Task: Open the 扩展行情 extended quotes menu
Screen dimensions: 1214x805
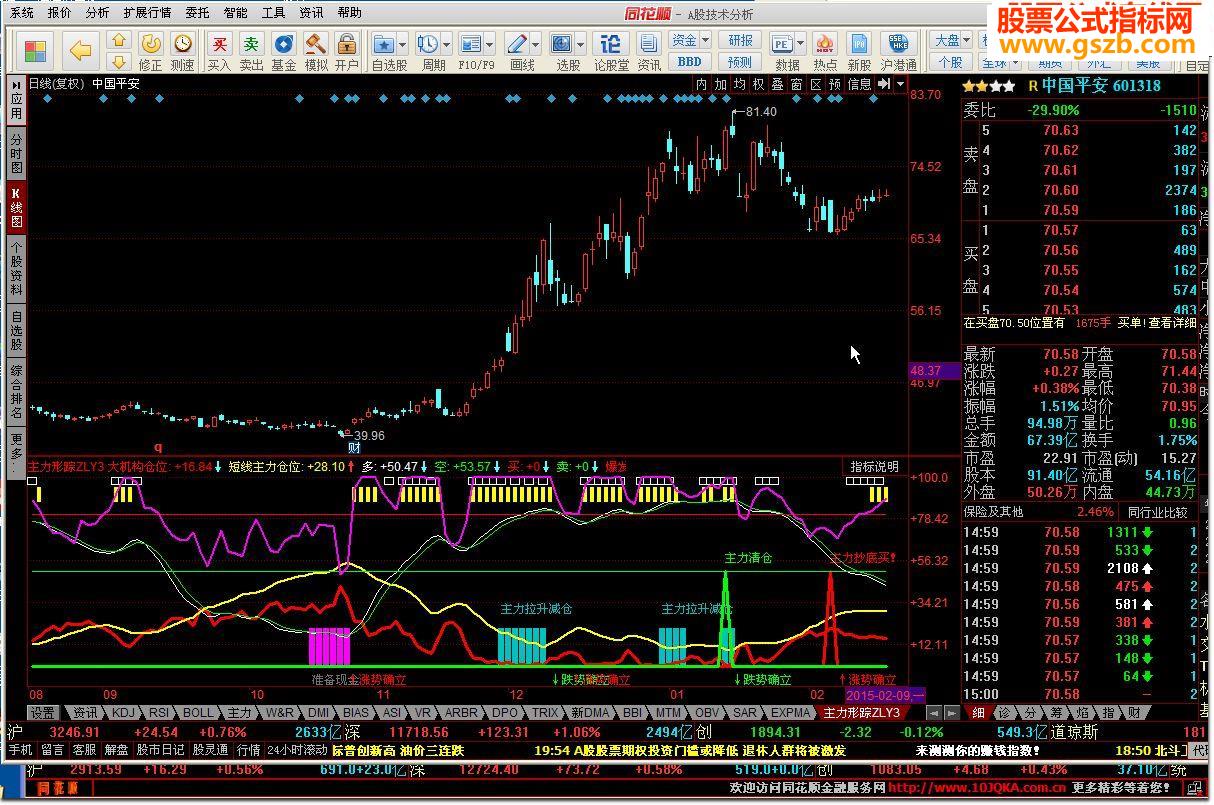Action: [147, 13]
